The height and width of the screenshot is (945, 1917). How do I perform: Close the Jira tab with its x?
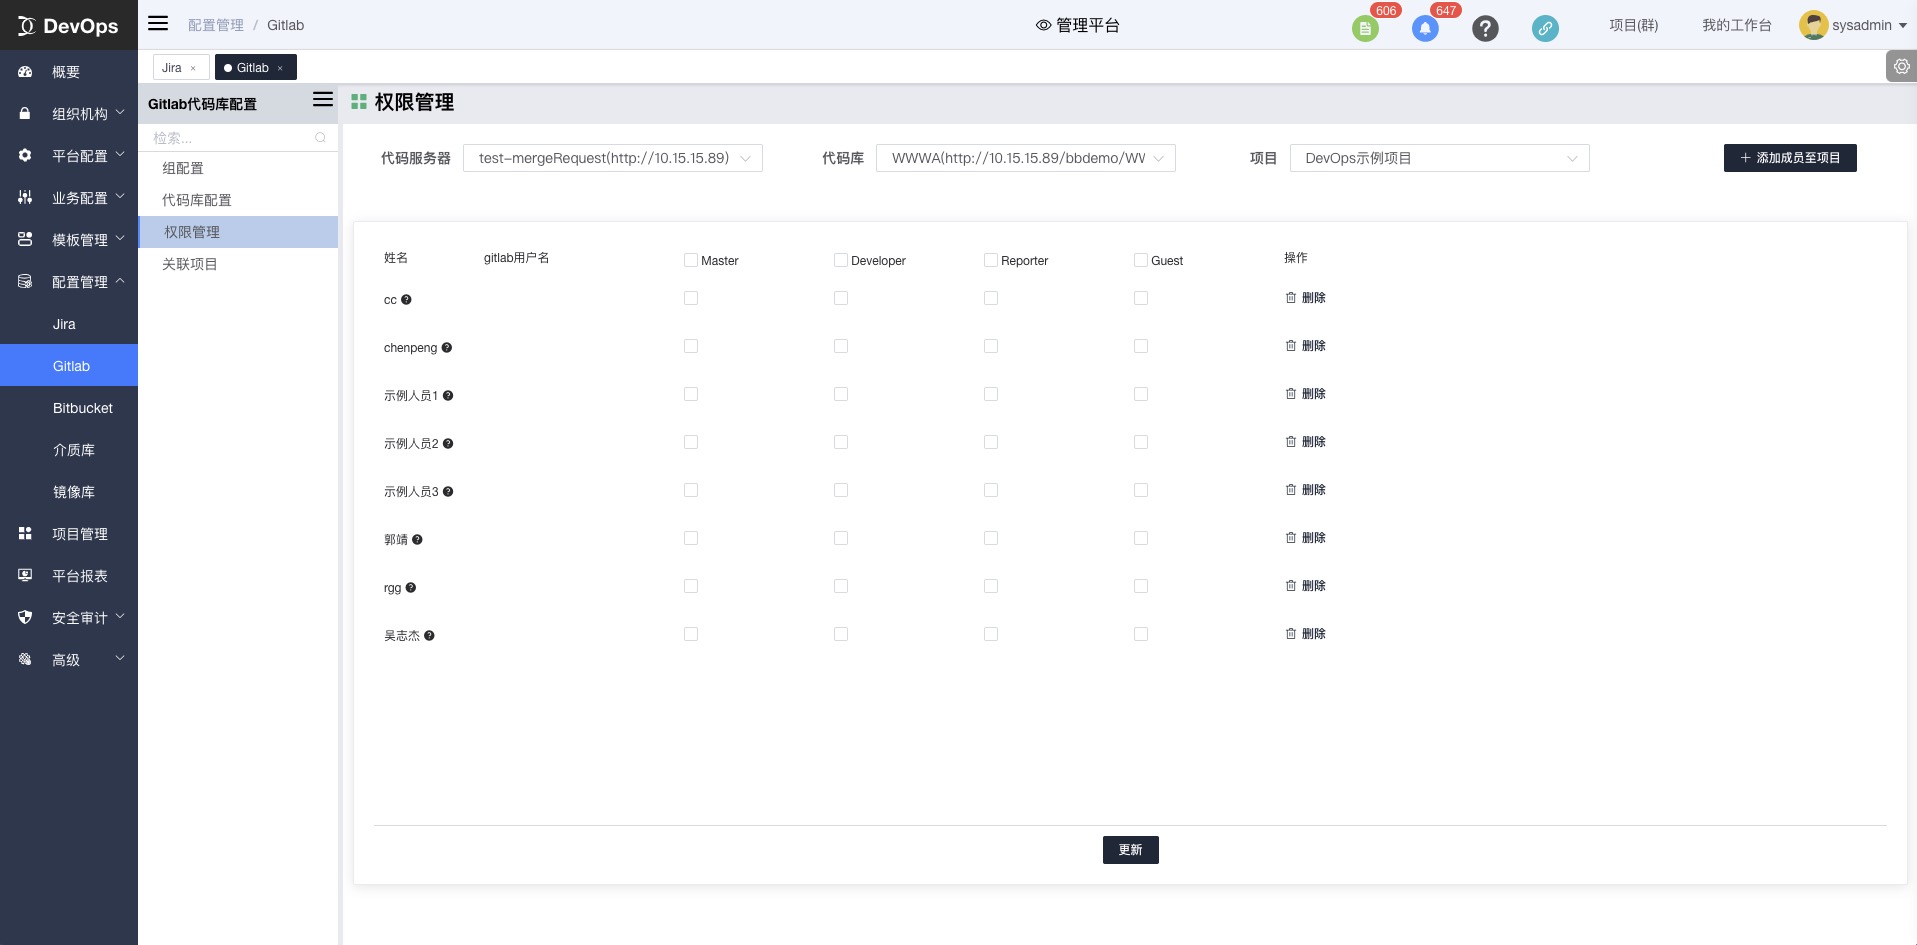pos(193,69)
